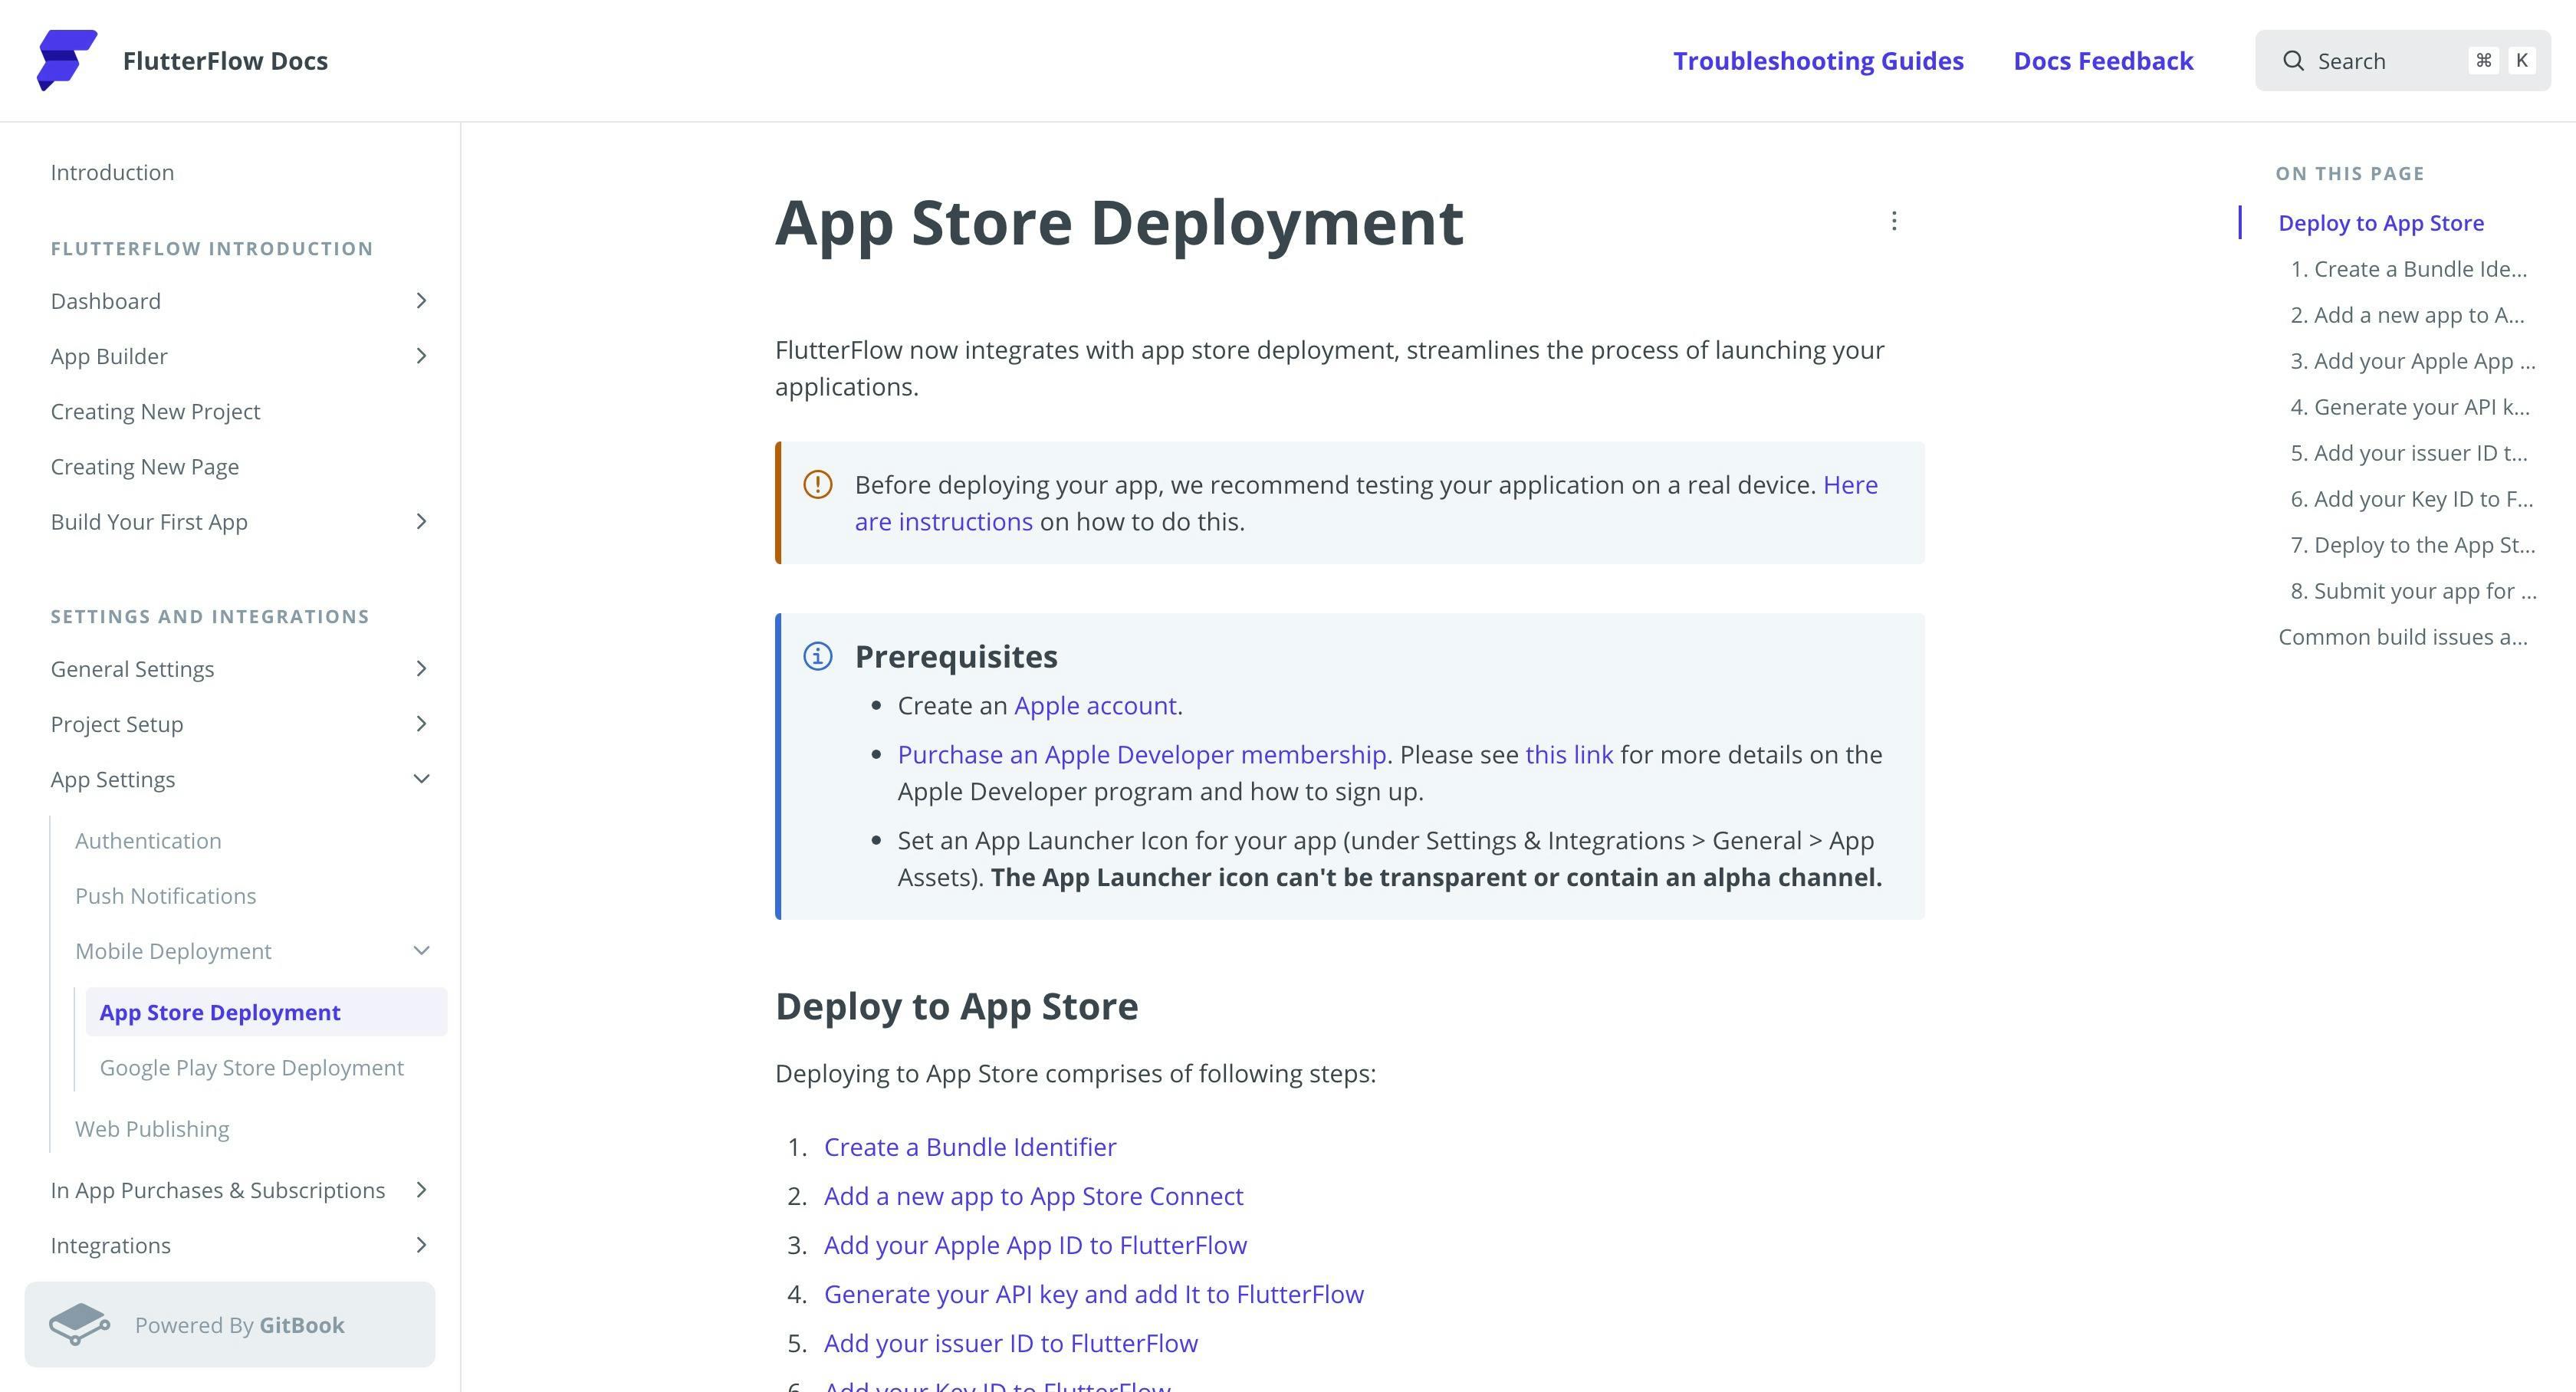The image size is (2576, 1392).
Task: Select 'Common build issues a...' outline entry
Action: point(2402,637)
